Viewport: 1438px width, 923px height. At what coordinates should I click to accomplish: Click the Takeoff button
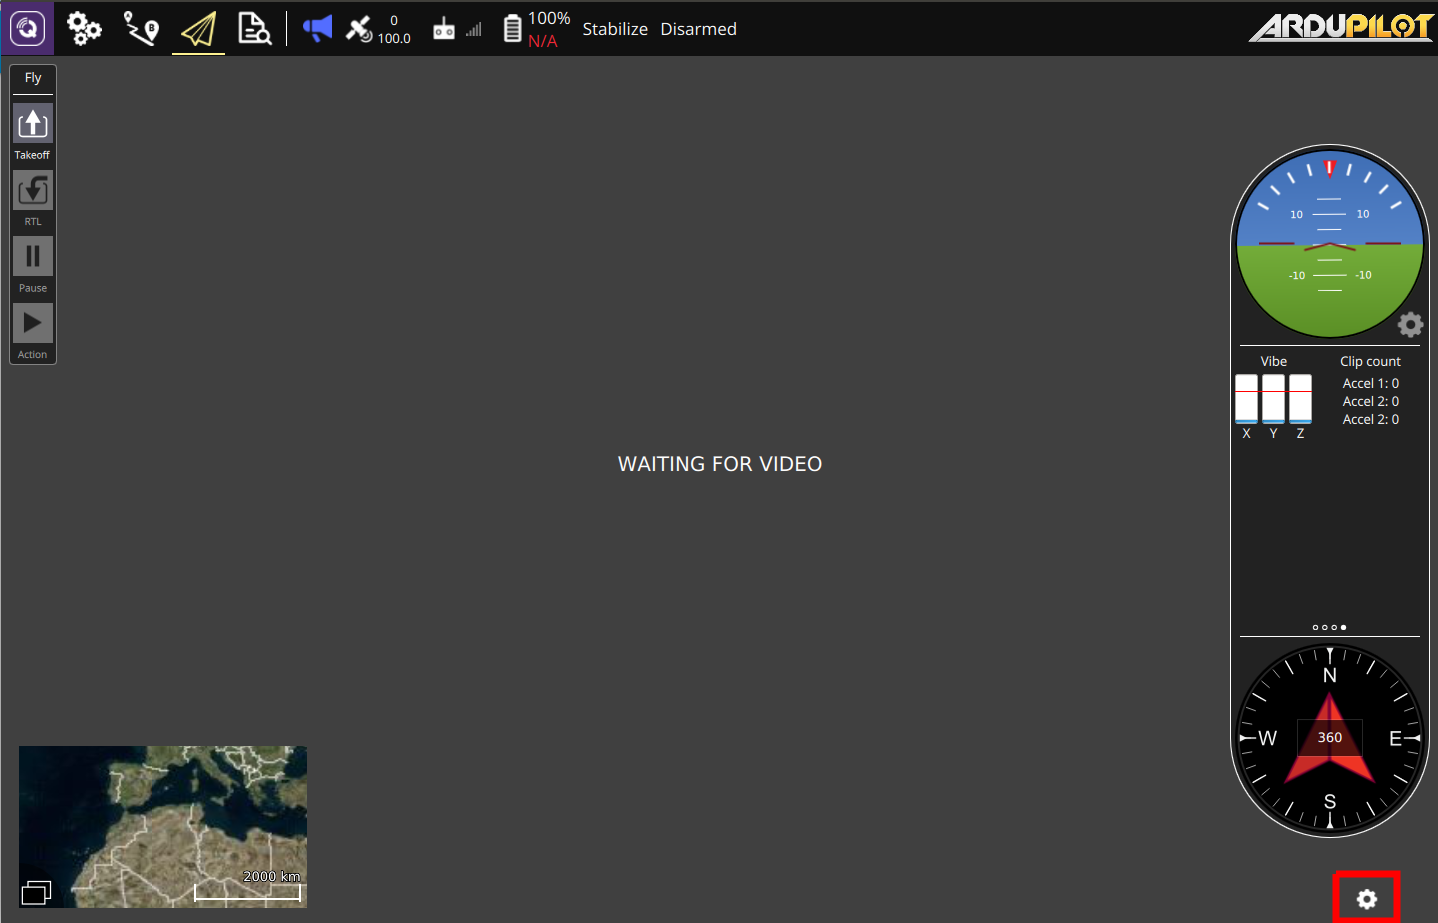(33, 132)
